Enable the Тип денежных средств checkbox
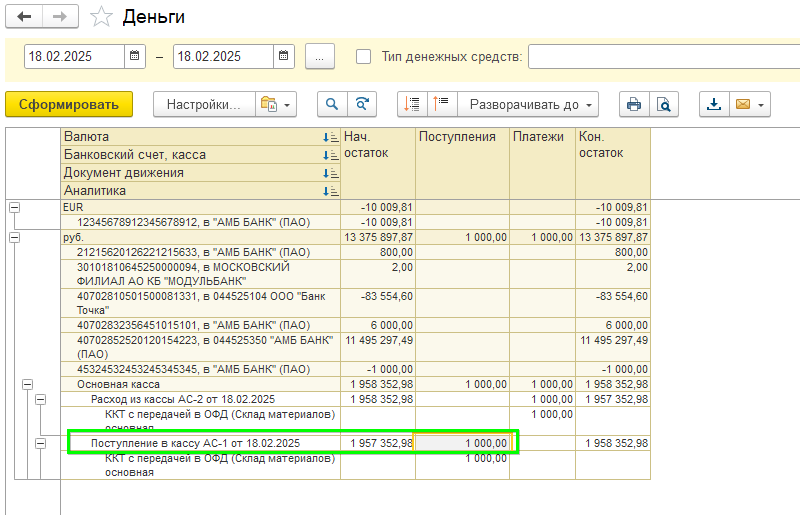Image resolution: width=800 pixels, height=515 pixels. click(363, 57)
